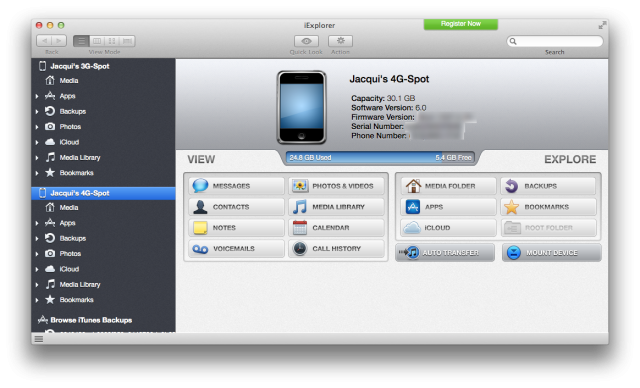Screen dimensions: 640x388
Task: Click the Capacity 30.1 GB text
Action: [383, 98]
